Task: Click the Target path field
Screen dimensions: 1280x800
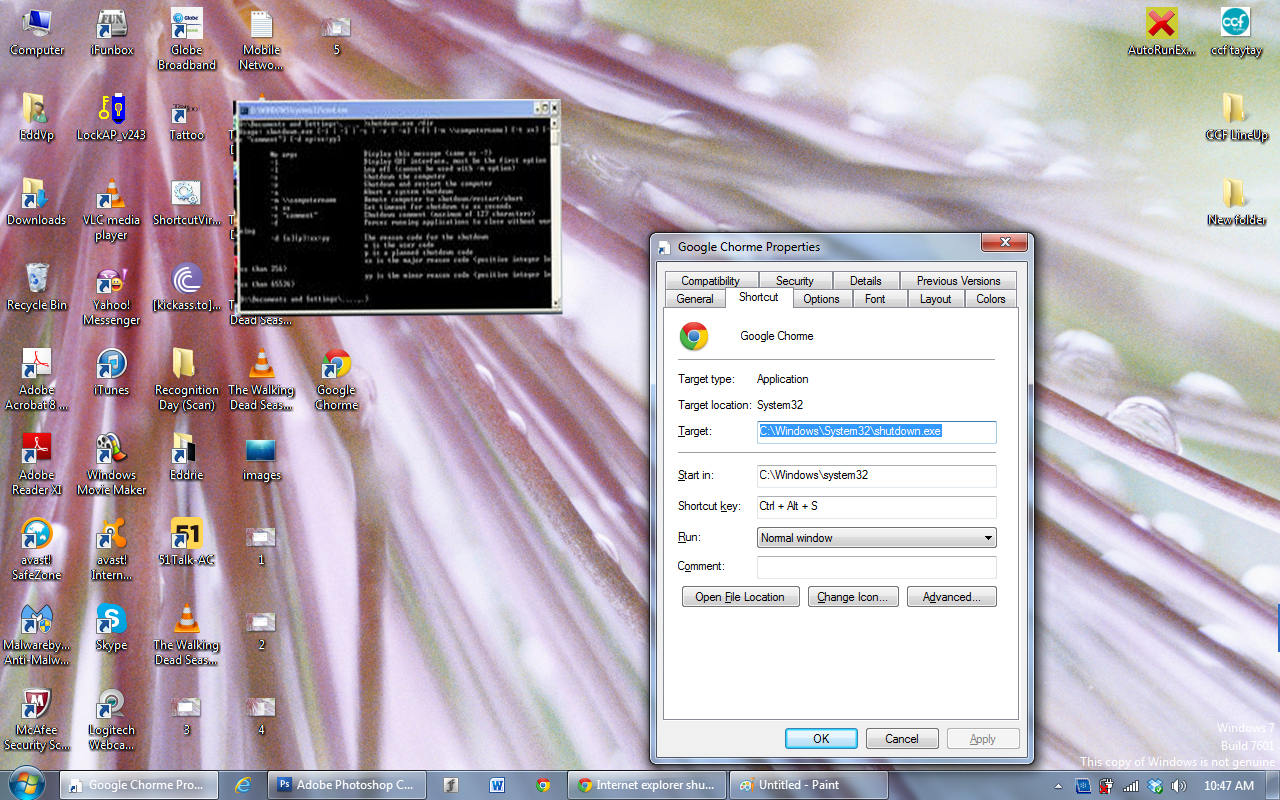Action: [x=877, y=431]
